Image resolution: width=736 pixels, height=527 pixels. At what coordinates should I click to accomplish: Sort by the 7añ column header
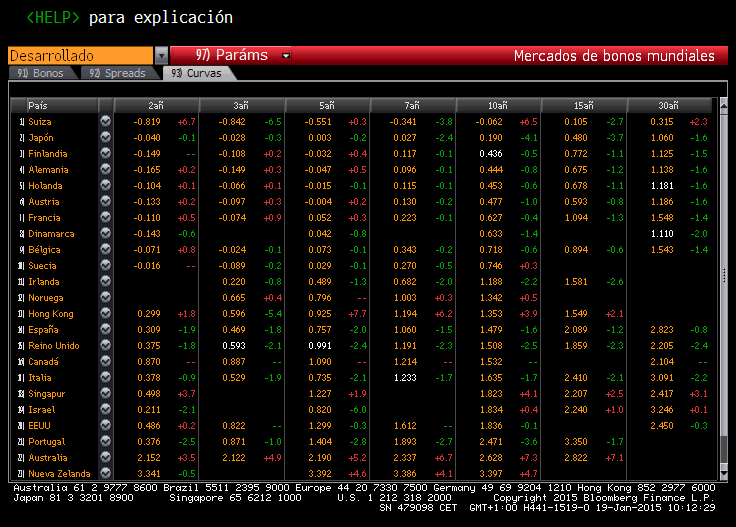[412, 106]
